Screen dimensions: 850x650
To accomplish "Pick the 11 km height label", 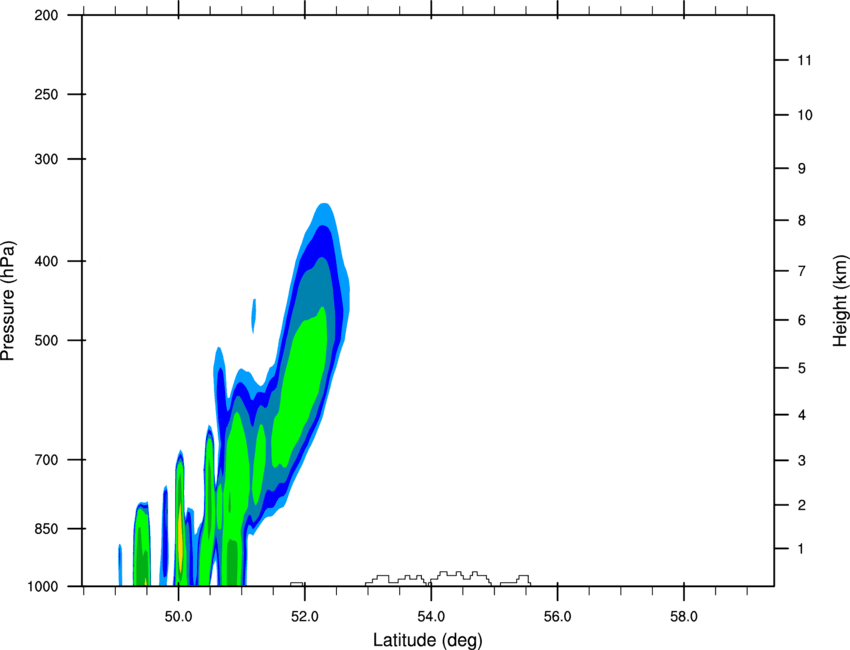I will point(804,60).
